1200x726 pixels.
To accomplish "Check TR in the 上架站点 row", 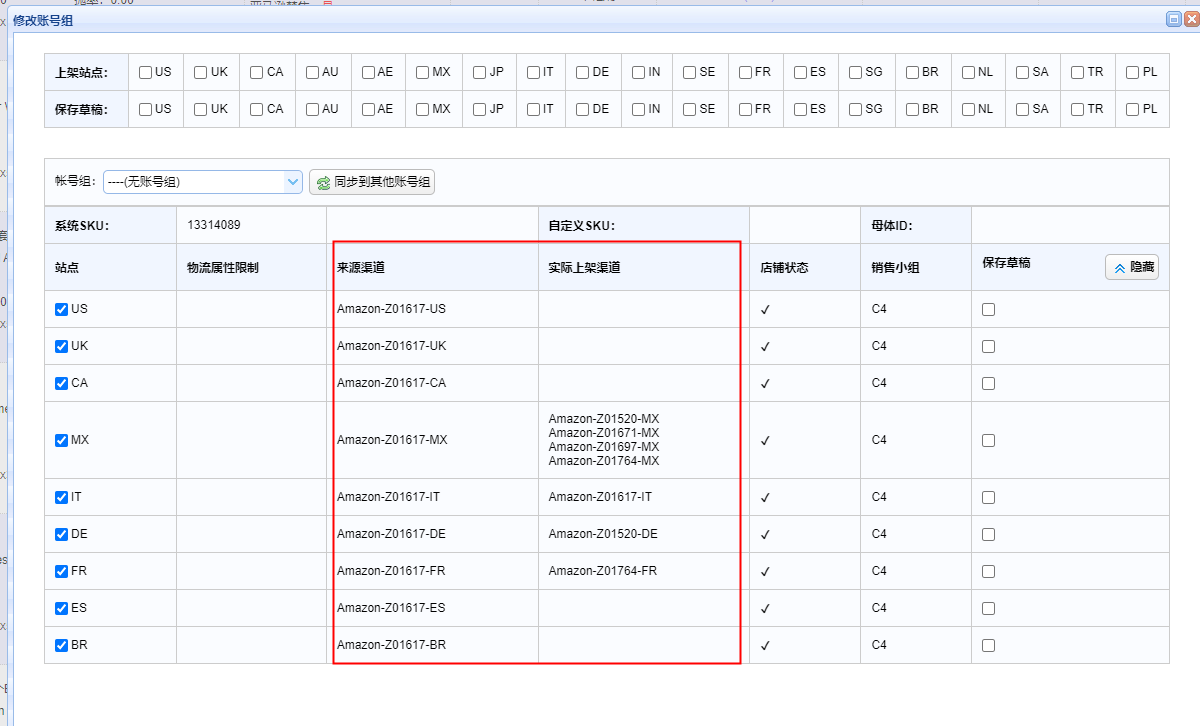I will coord(1078,72).
